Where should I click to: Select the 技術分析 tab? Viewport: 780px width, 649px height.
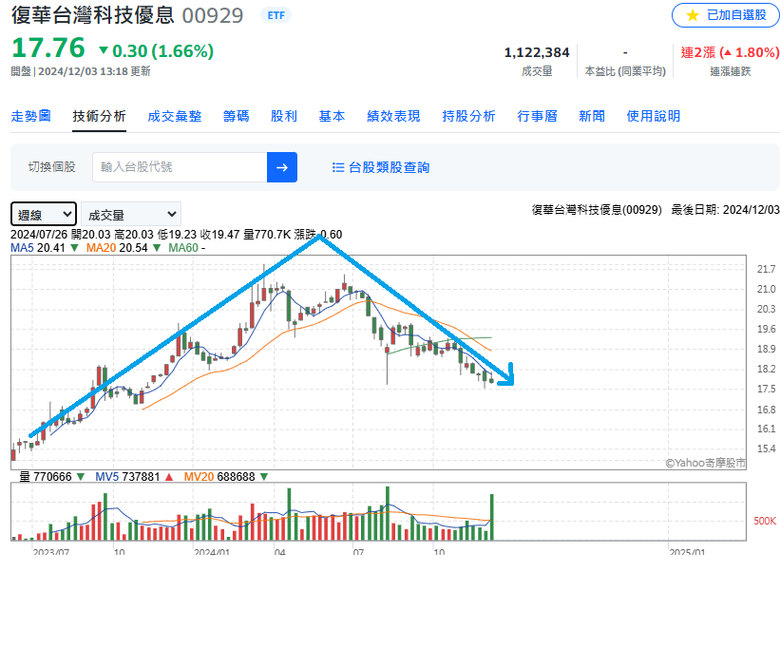(x=99, y=116)
